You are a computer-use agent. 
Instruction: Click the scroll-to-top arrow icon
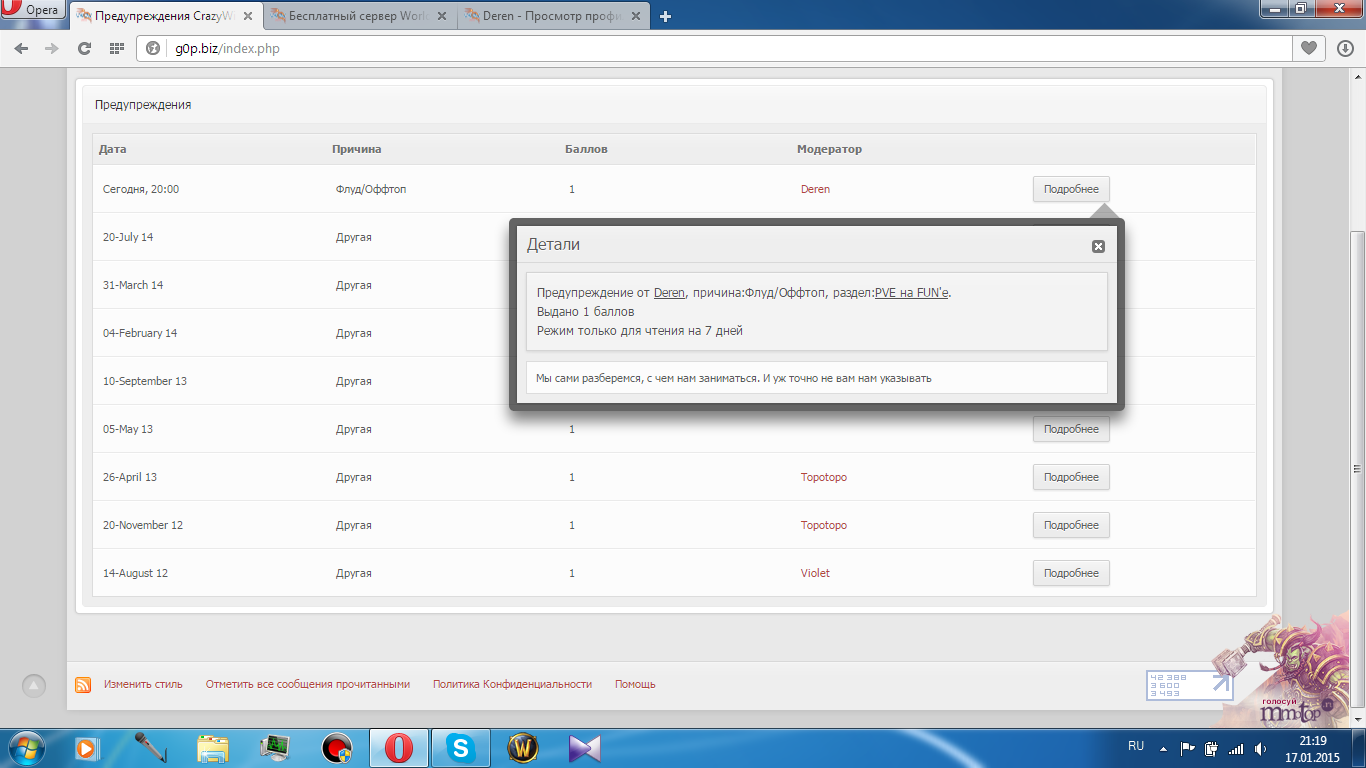(x=34, y=685)
